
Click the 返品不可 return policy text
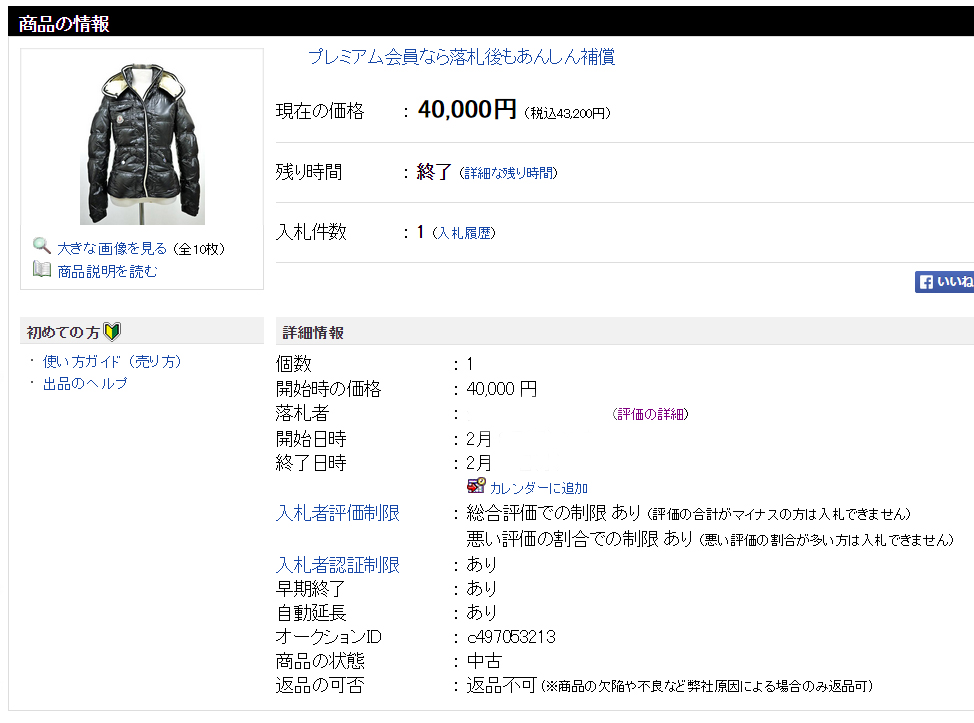tap(501, 686)
